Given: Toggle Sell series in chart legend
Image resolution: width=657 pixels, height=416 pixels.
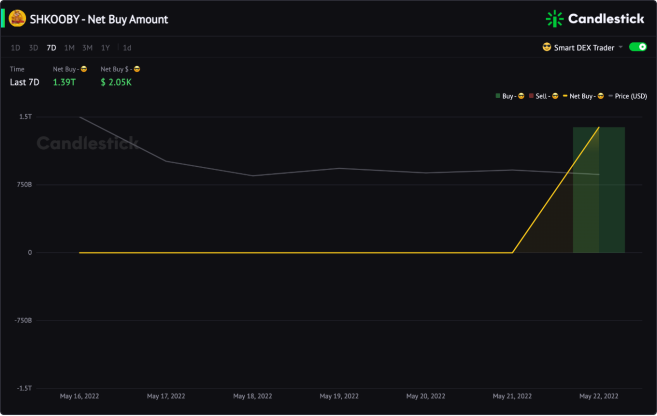Looking at the screenshot, I should (x=543, y=96).
